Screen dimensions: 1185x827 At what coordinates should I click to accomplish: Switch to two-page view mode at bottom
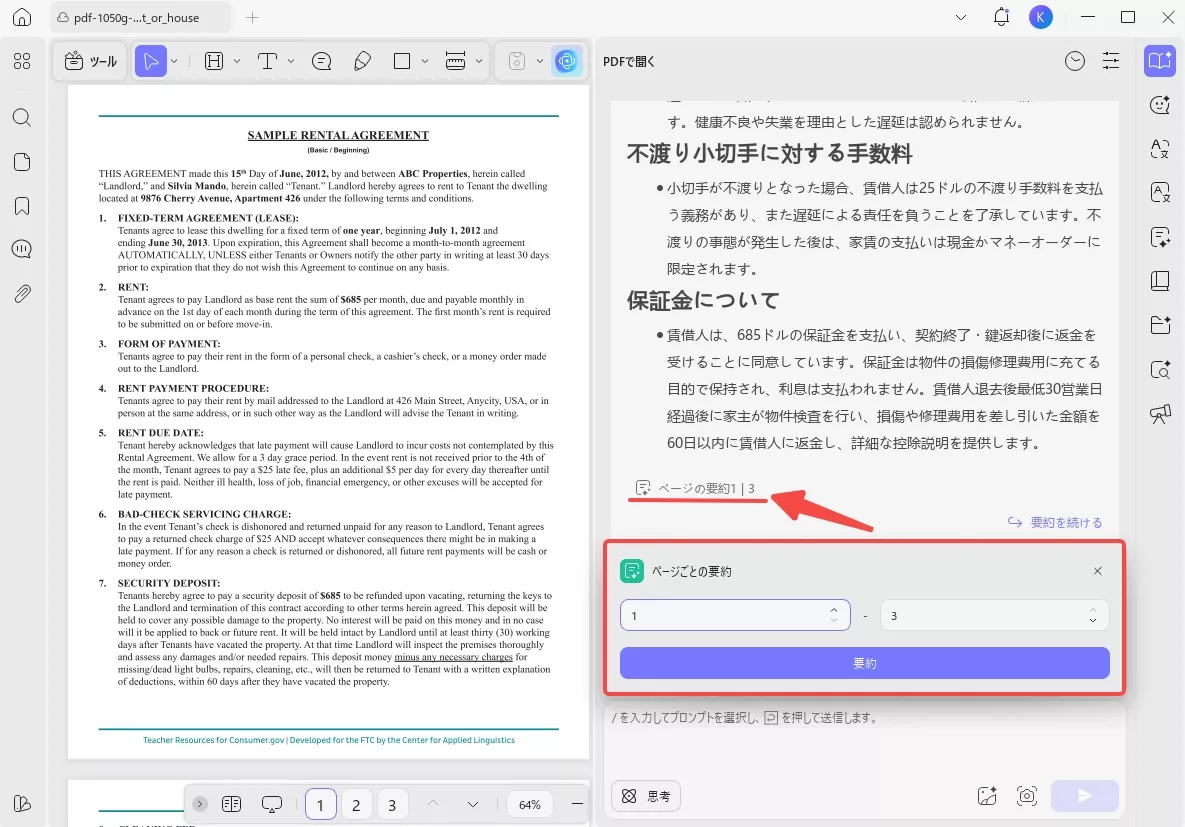pos(232,803)
